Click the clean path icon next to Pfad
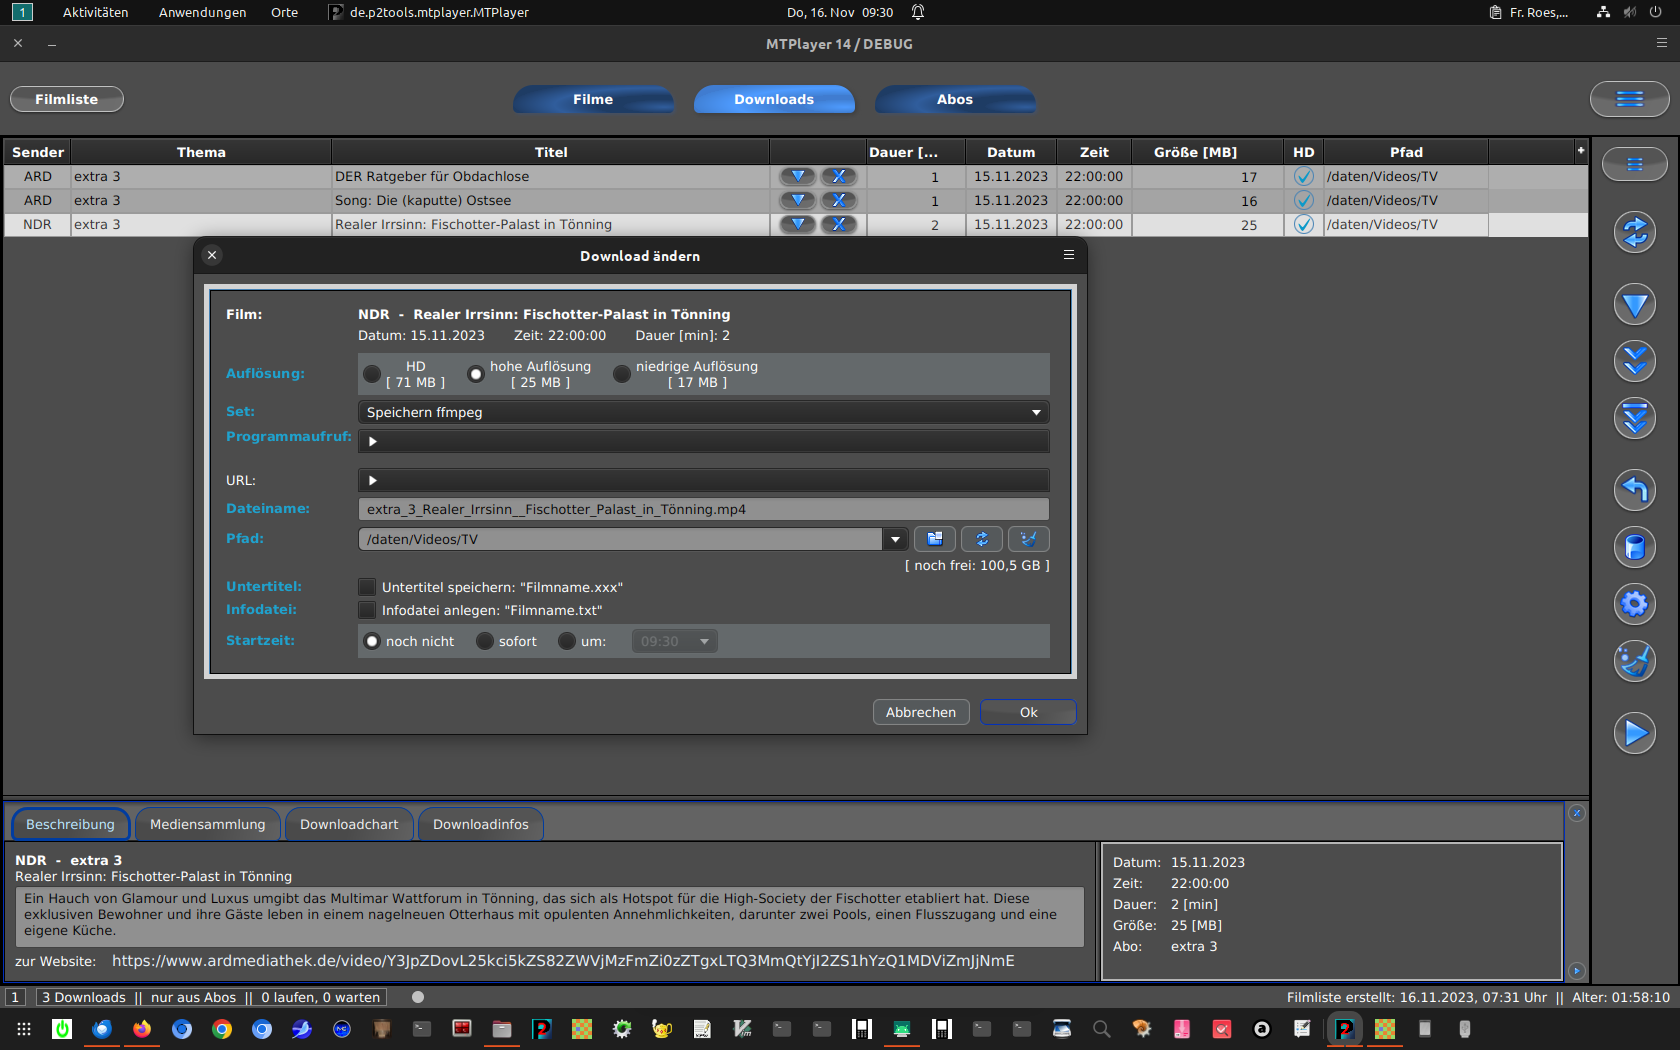Image resolution: width=1680 pixels, height=1050 pixels. coord(1029,539)
